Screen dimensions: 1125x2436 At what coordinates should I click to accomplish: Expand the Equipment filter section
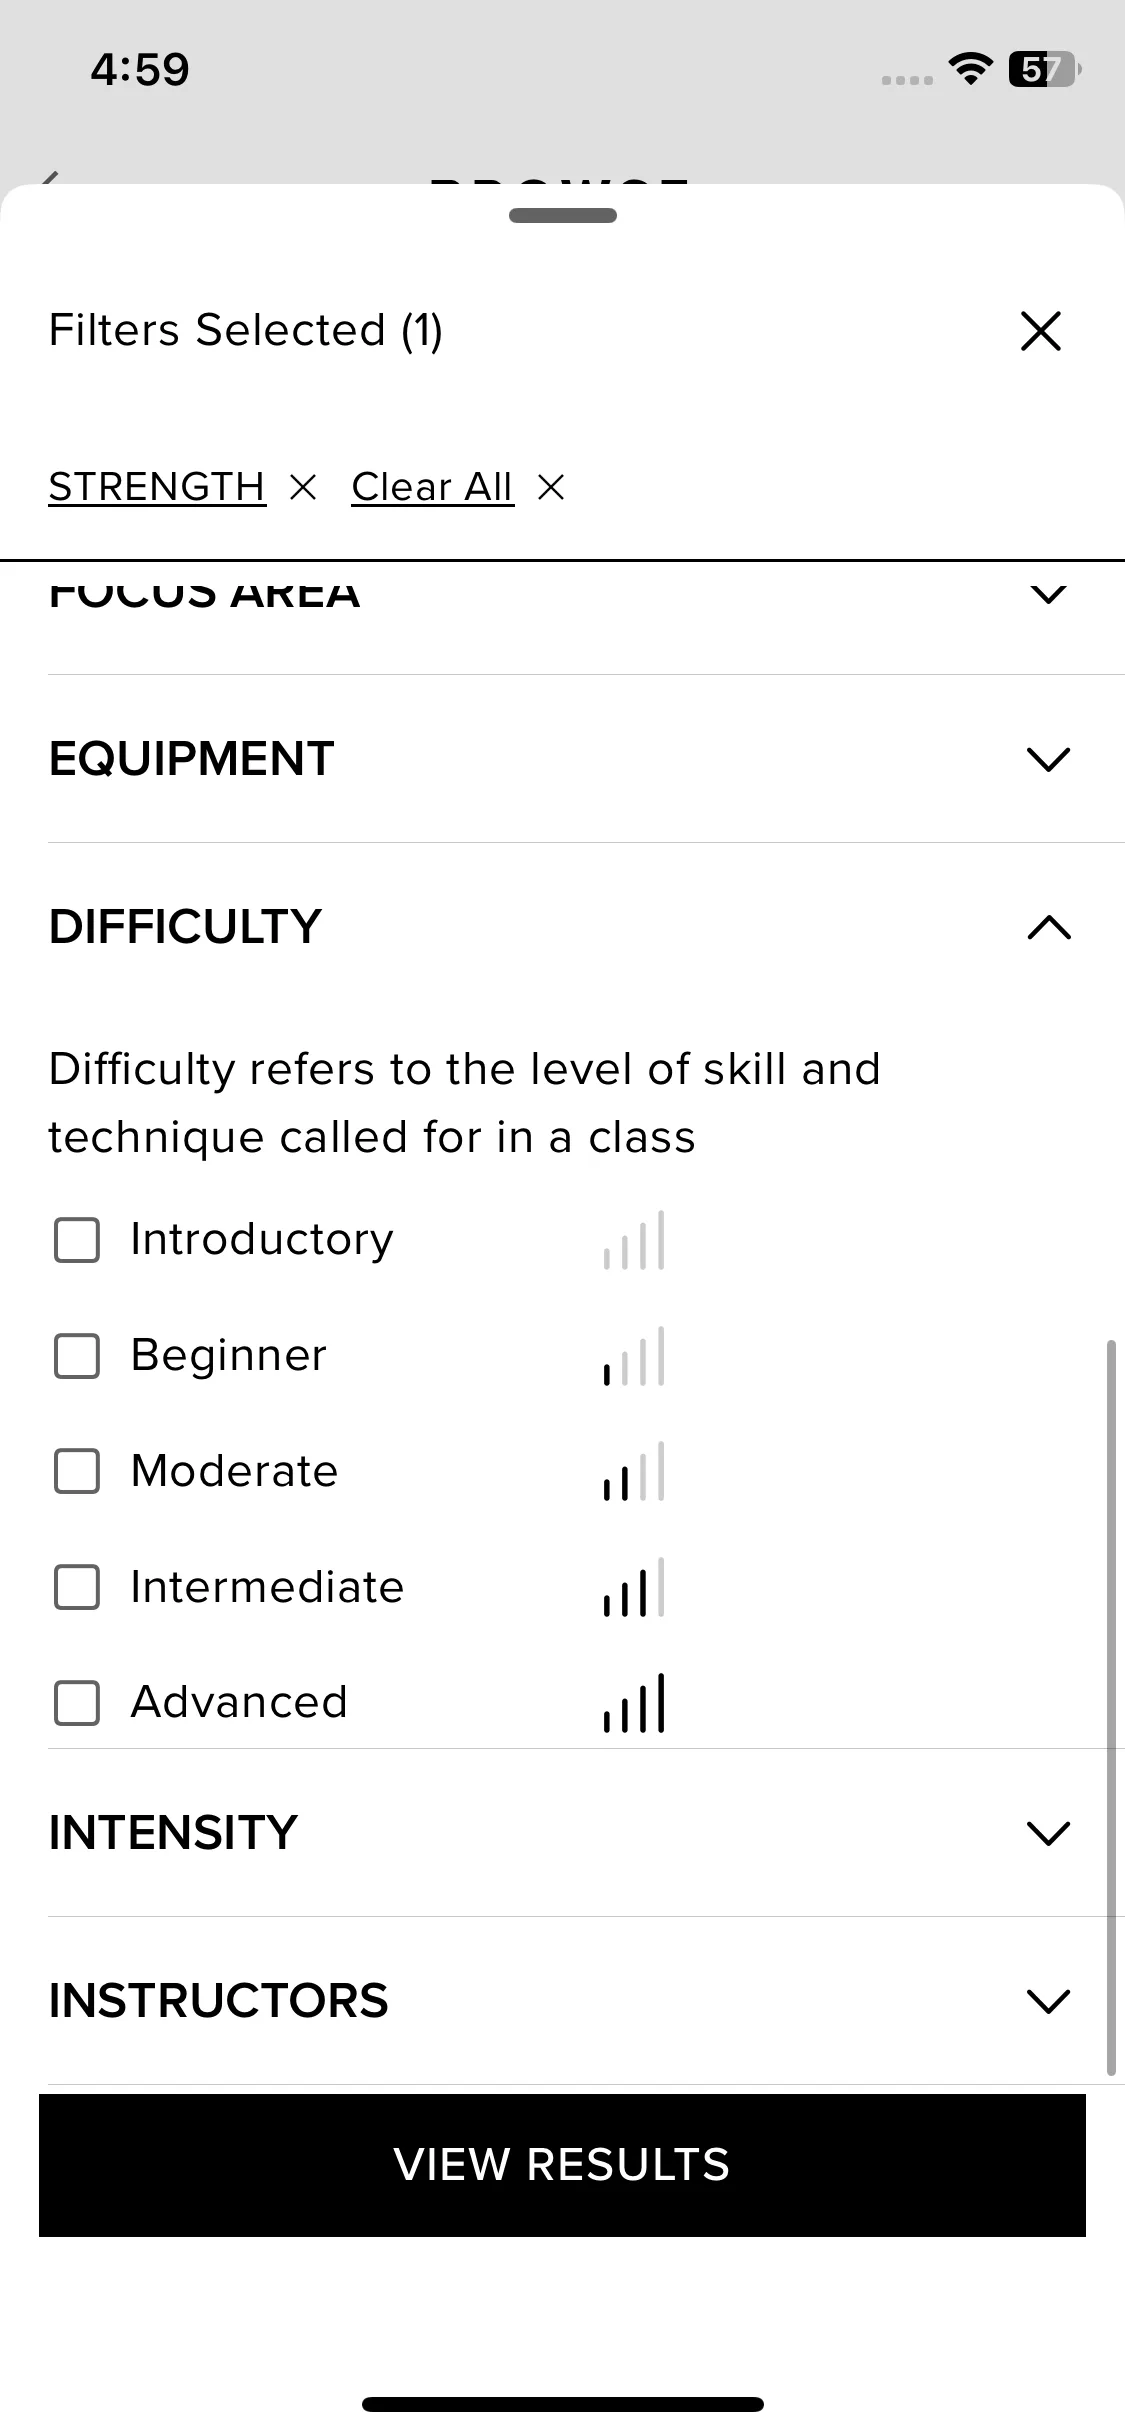[1048, 759]
